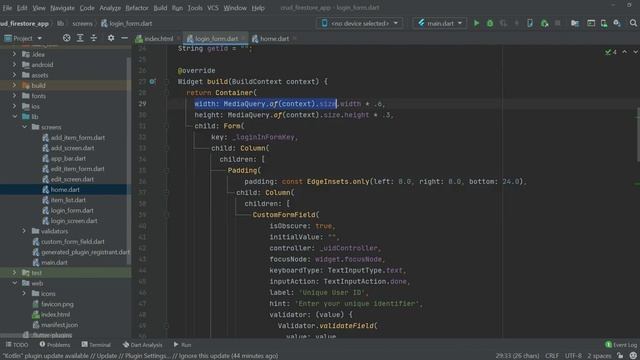Click the '2 spaces' indent status entry
The image size is (640, 360).
click(599, 356)
